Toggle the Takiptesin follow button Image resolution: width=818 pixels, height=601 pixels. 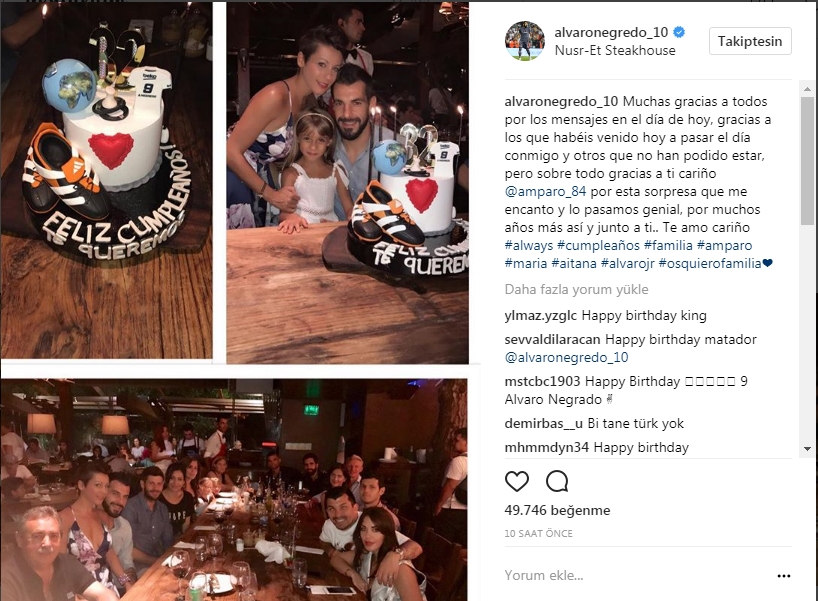coord(750,41)
